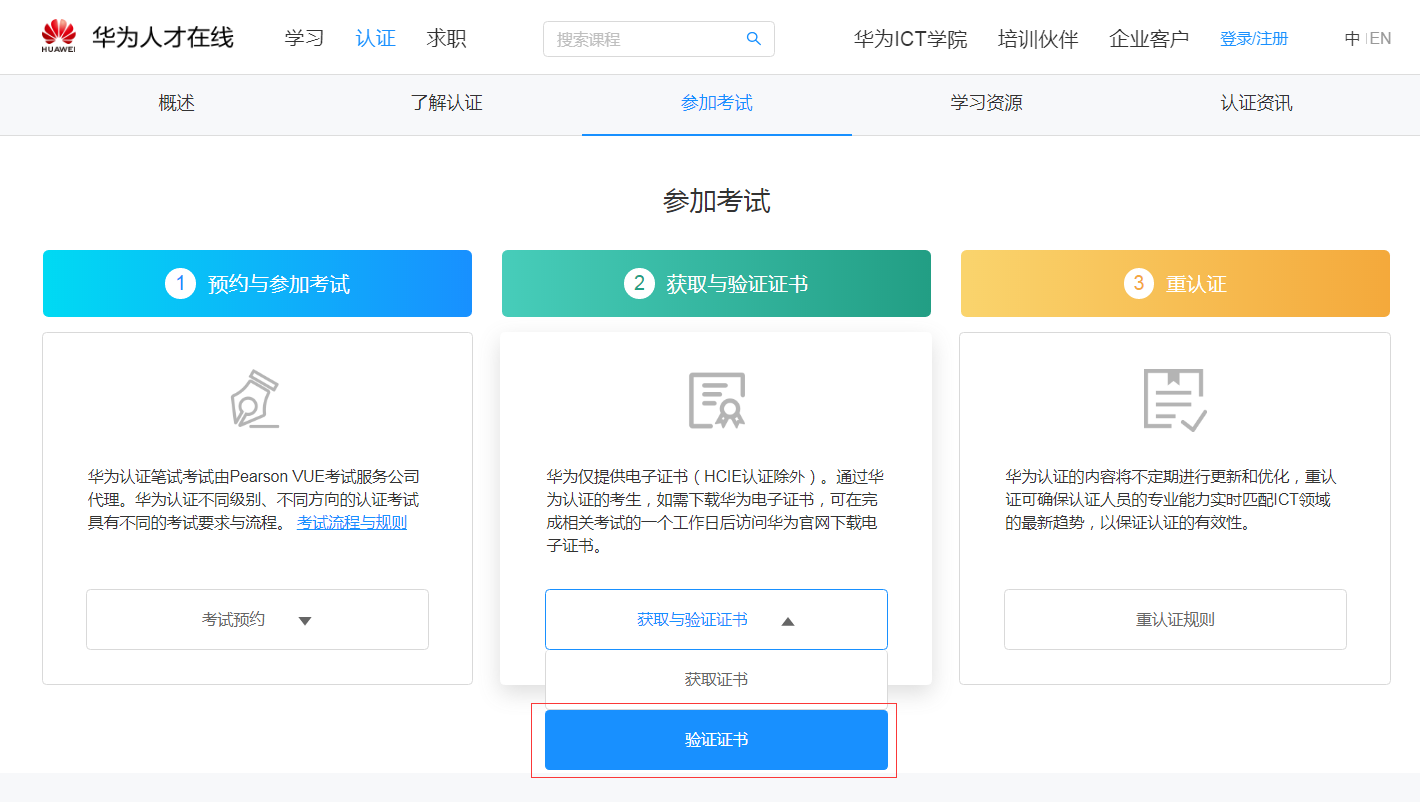Click the recertification document icon on card 3
Image resolution: width=1420 pixels, height=802 pixels.
tap(1174, 398)
